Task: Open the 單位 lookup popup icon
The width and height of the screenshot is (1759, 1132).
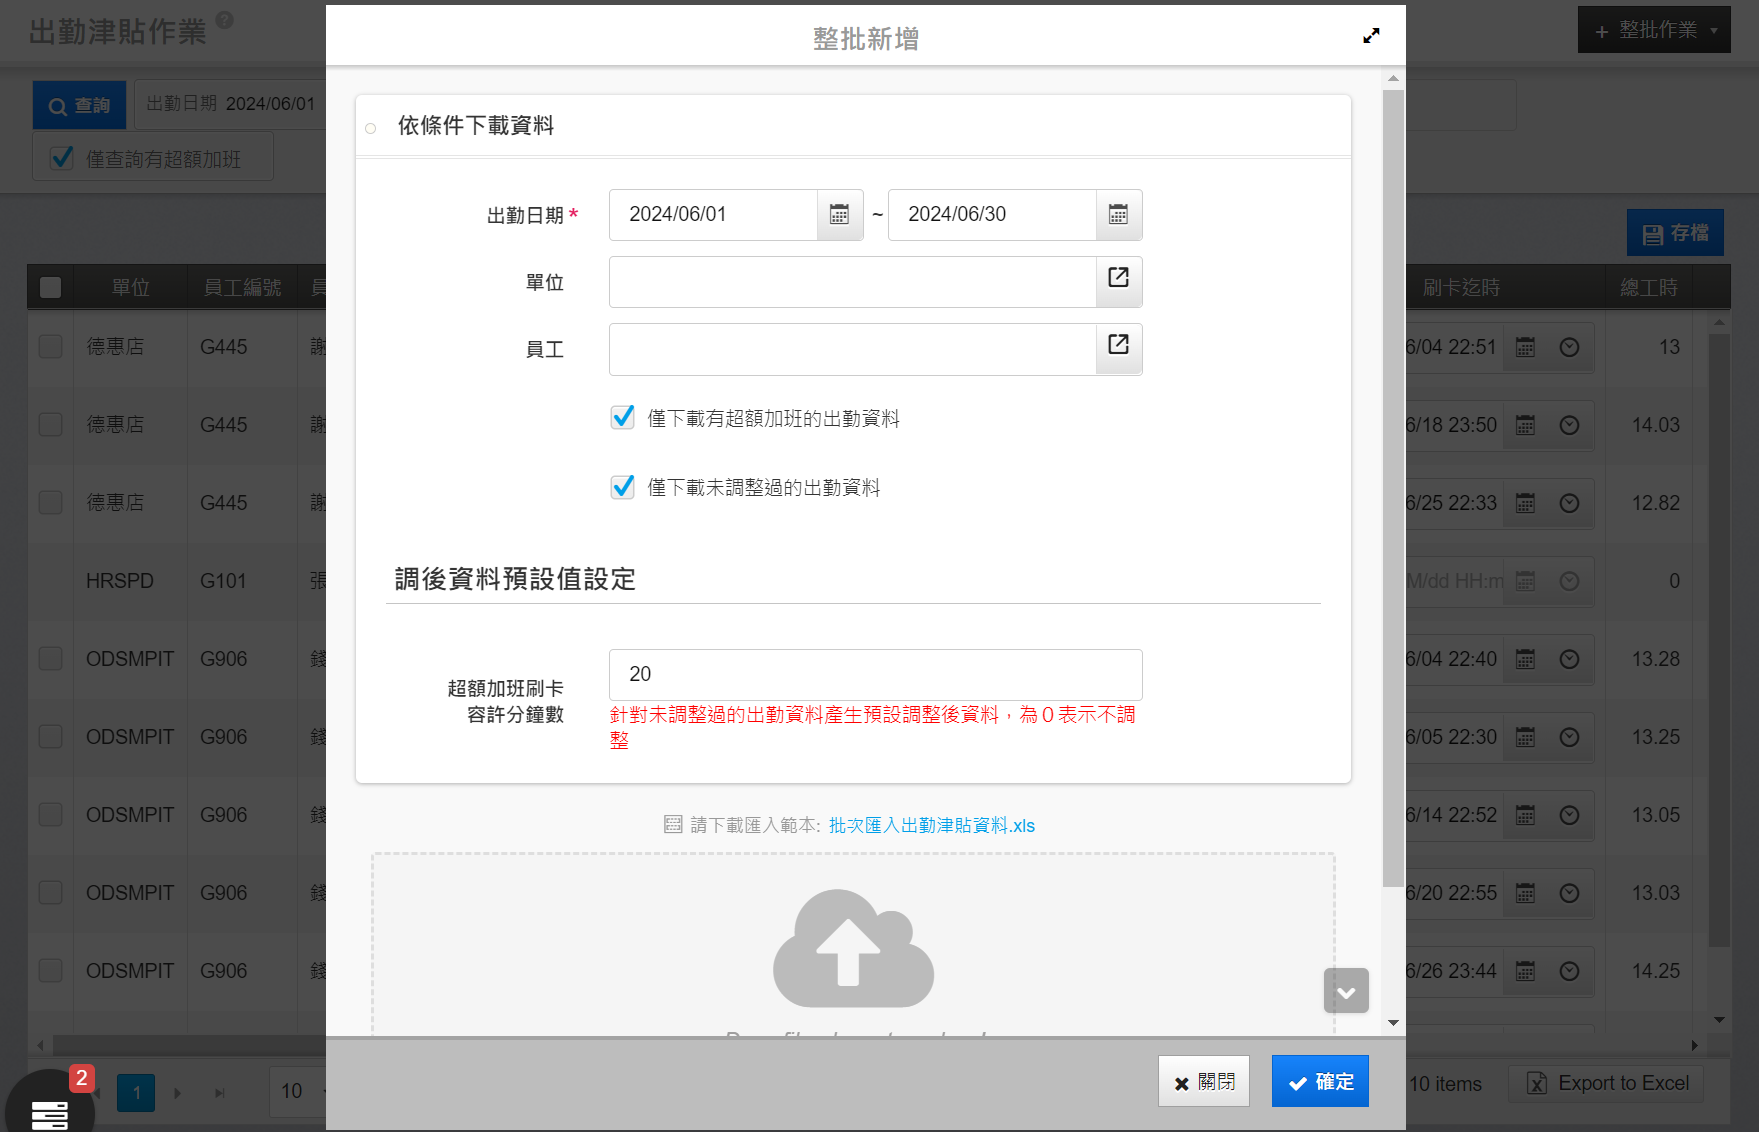Action: [x=1118, y=279]
